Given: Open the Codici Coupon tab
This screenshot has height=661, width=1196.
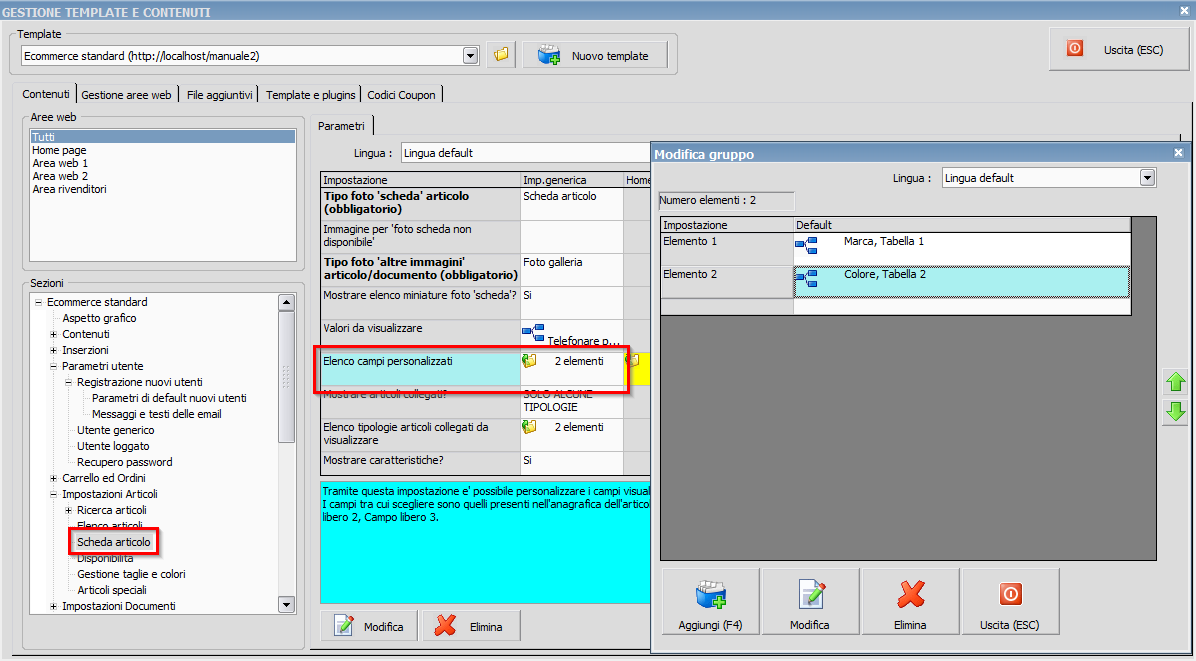Looking at the screenshot, I should tap(401, 95).
